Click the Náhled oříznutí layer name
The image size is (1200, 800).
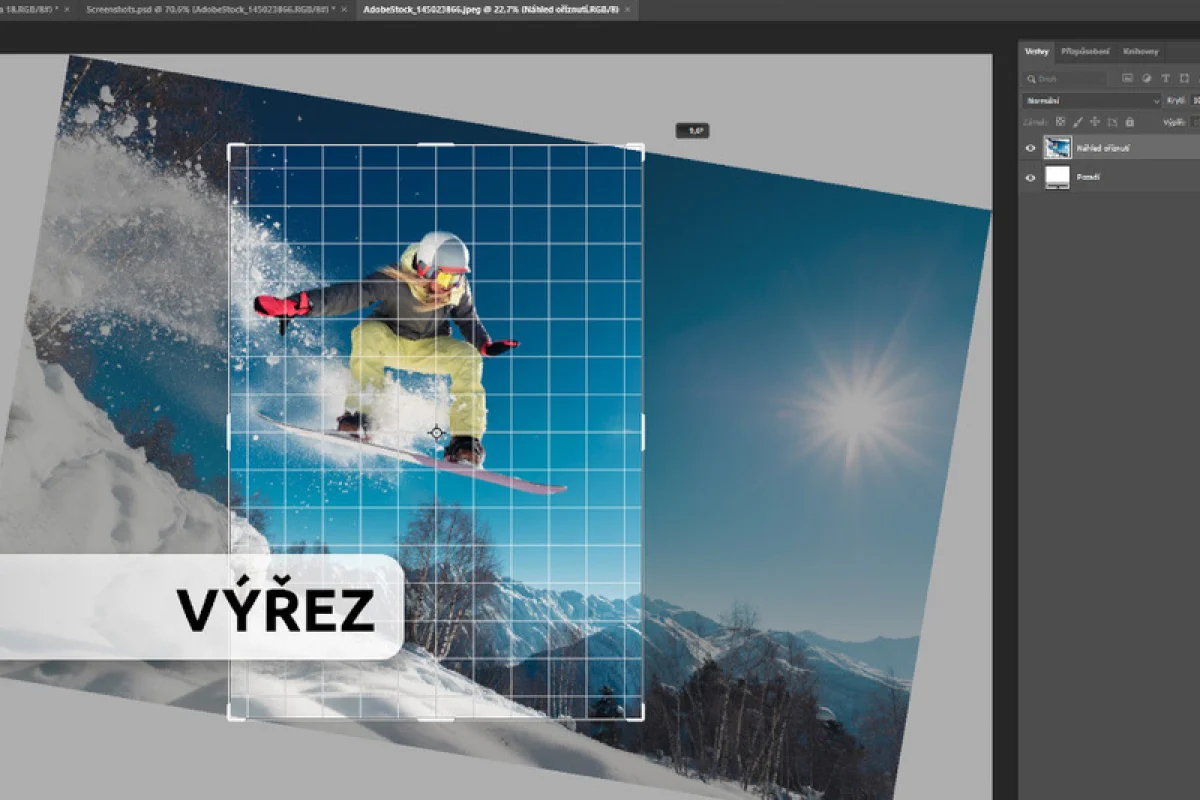coord(1103,148)
